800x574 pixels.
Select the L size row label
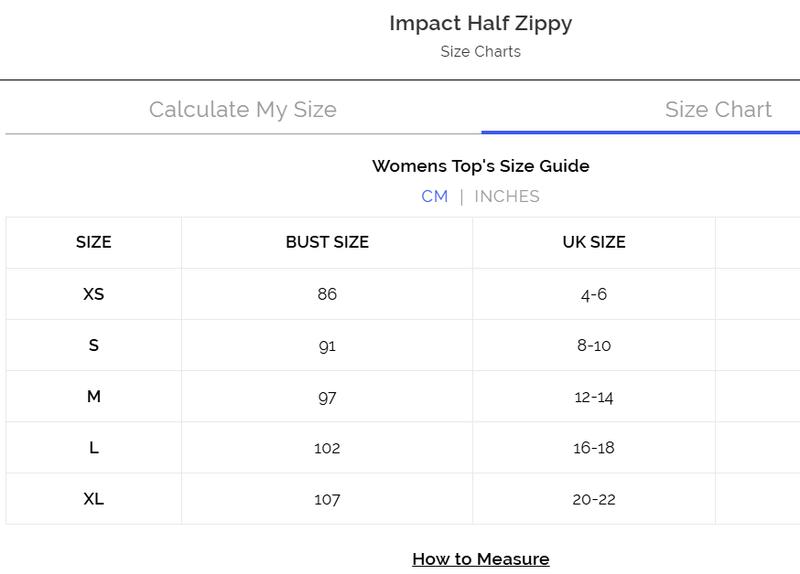pos(94,447)
